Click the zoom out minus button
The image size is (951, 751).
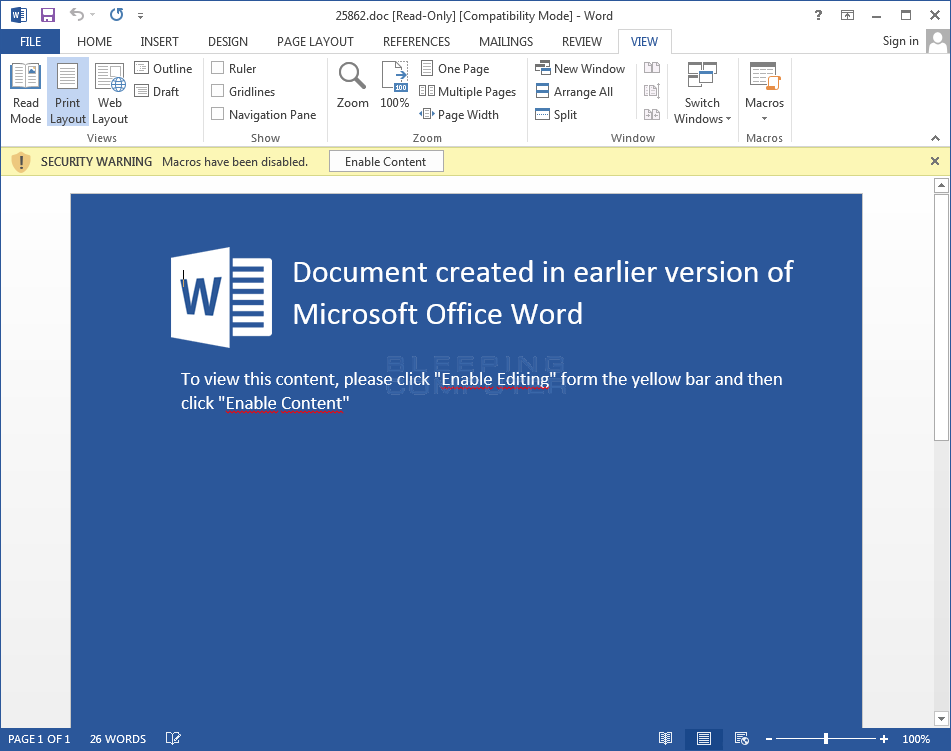(768, 739)
